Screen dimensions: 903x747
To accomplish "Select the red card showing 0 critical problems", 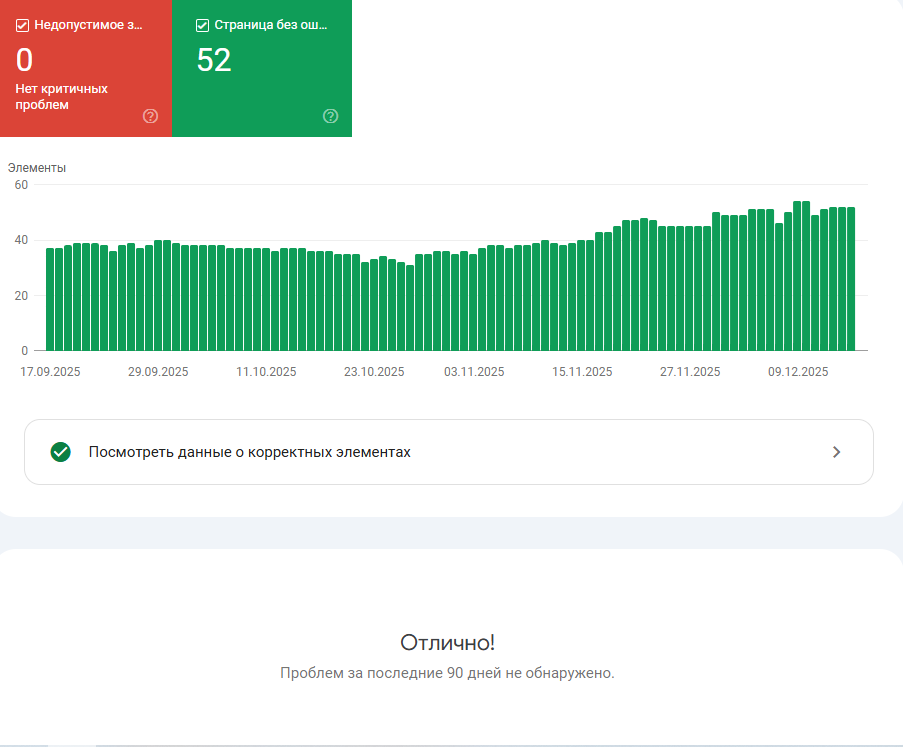I will (x=86, y=68).
